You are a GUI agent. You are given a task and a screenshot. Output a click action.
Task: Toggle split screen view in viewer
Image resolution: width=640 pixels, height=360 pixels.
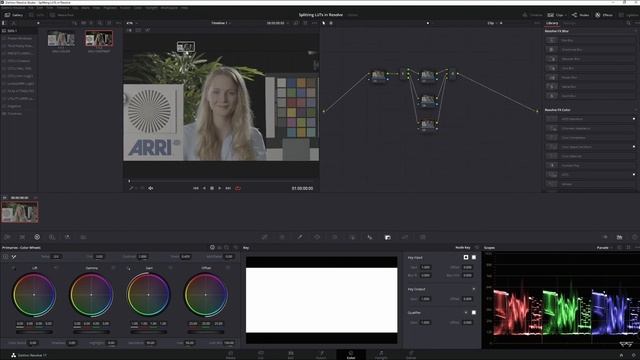click(138, 30)
